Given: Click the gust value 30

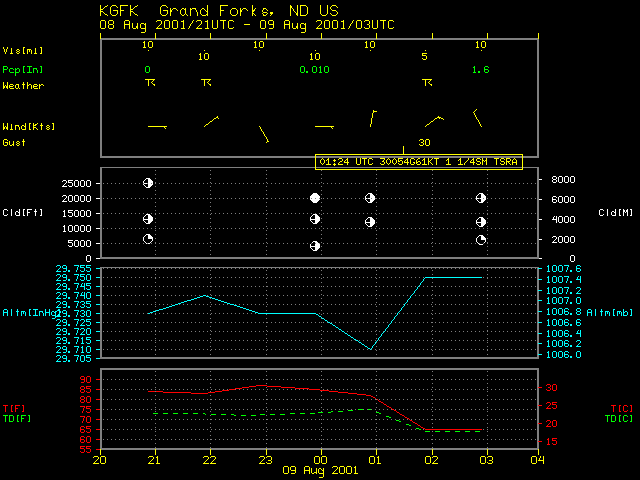Looking at the screenshot, I should (424, 142).
